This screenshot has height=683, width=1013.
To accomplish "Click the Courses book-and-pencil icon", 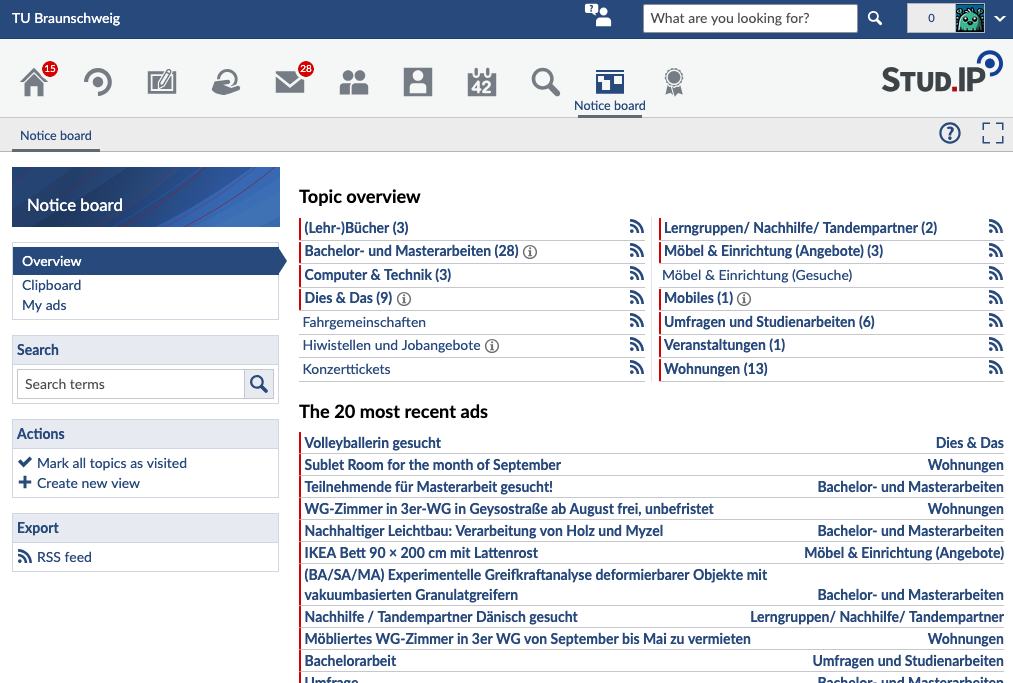I will click(x=162, y=82).
